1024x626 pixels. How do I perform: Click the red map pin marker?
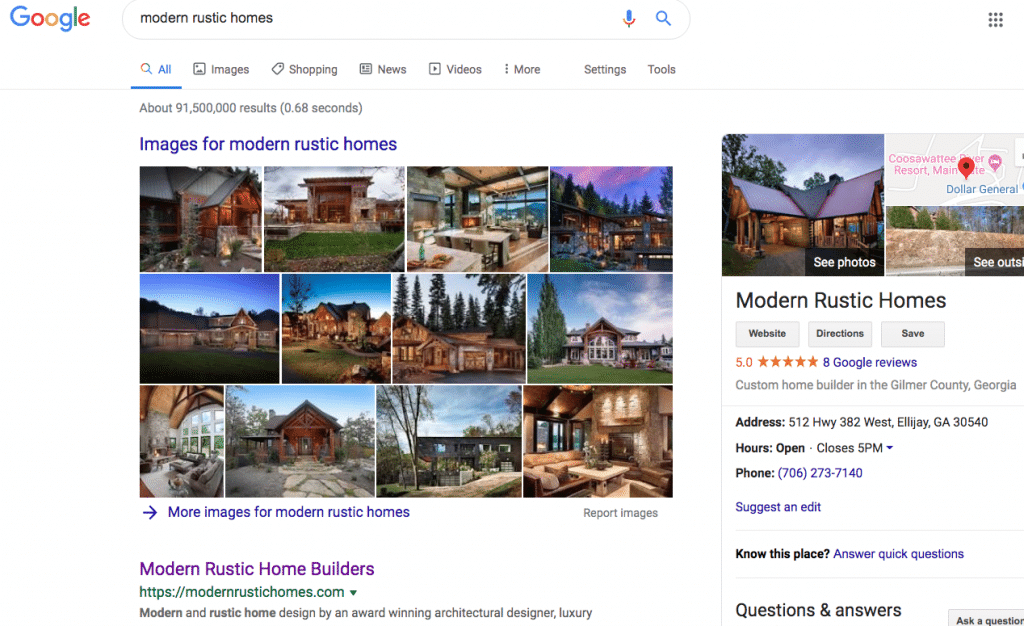click(966, 166)
